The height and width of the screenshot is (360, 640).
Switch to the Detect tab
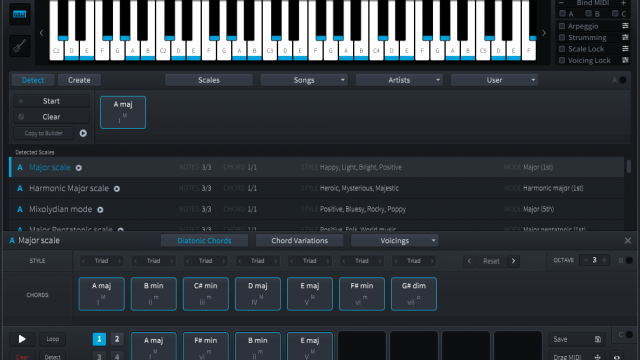coord(33,80)
